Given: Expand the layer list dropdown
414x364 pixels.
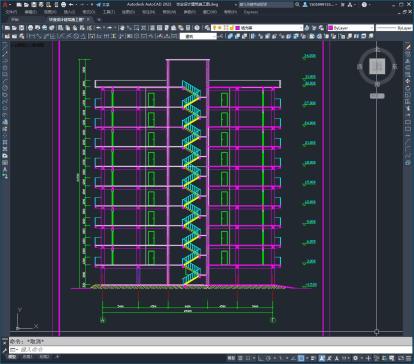Looking at the screenshot, I should click(x=301, y=28).
